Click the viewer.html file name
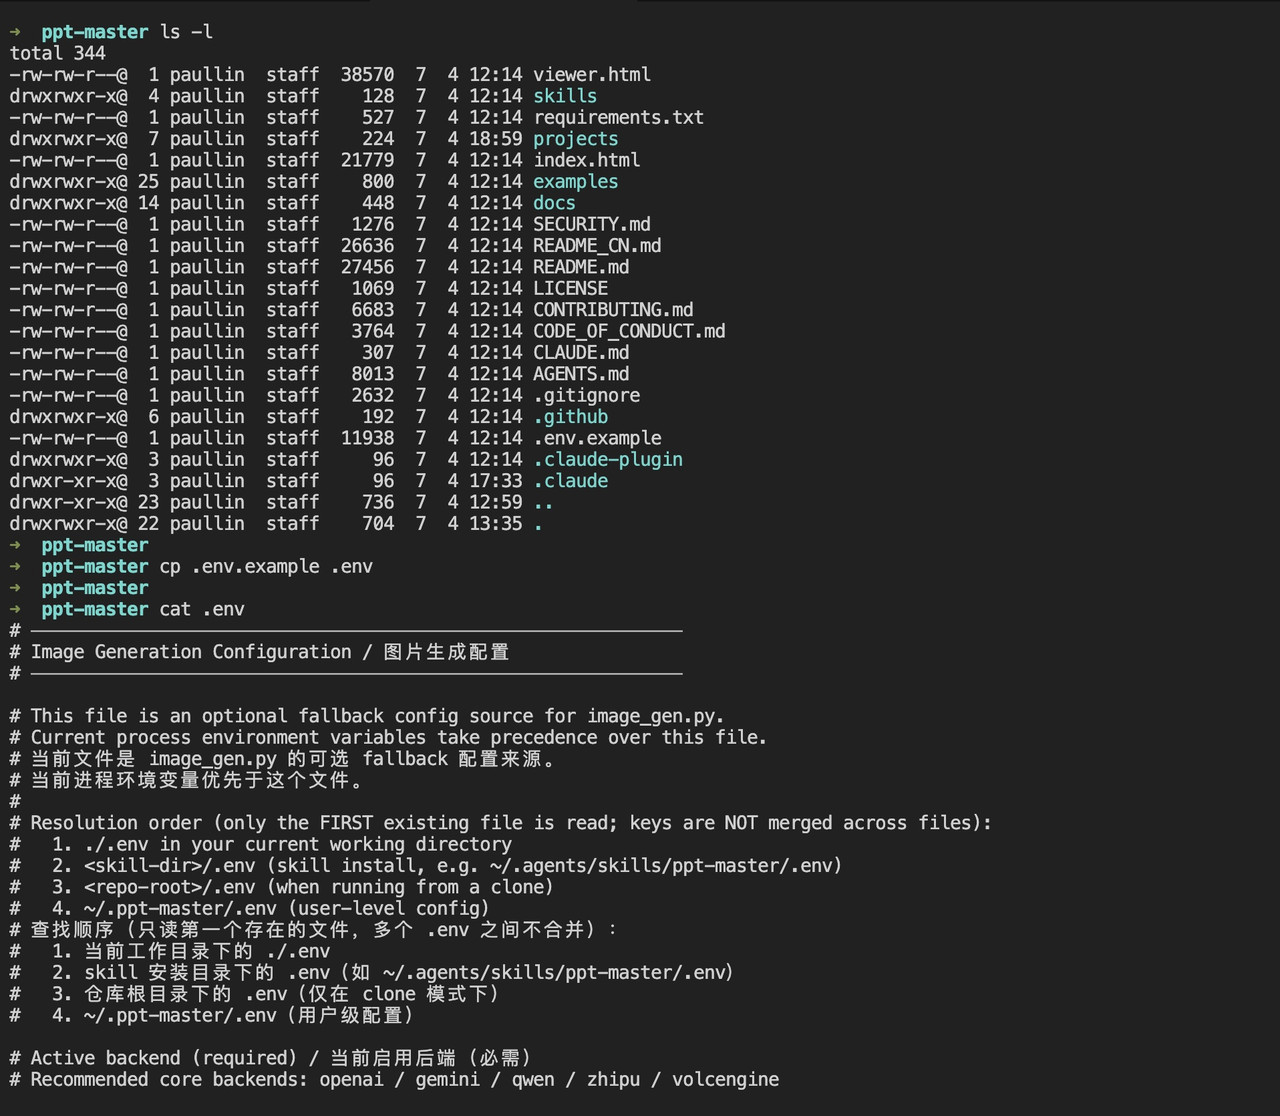Image resolution: width=1280 pixels, height=1116 pixels. (x=592, y=75)
